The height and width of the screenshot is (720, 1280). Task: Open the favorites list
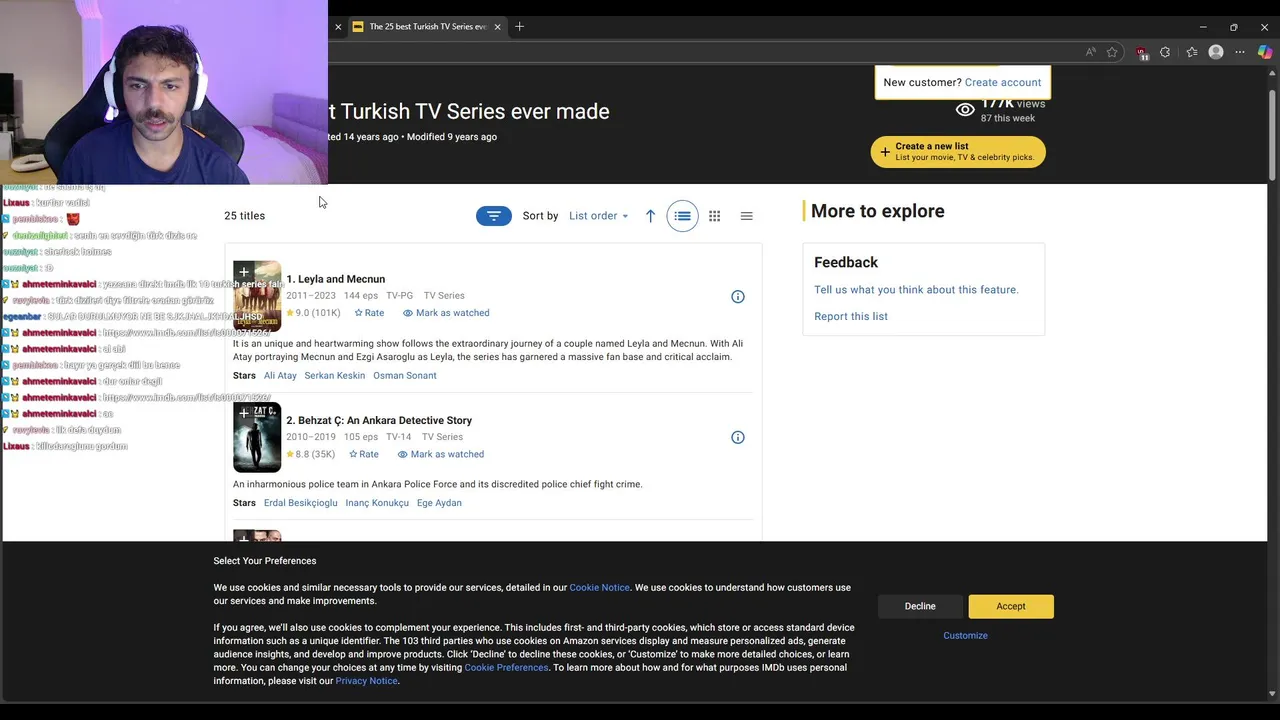coord(1192,52)
